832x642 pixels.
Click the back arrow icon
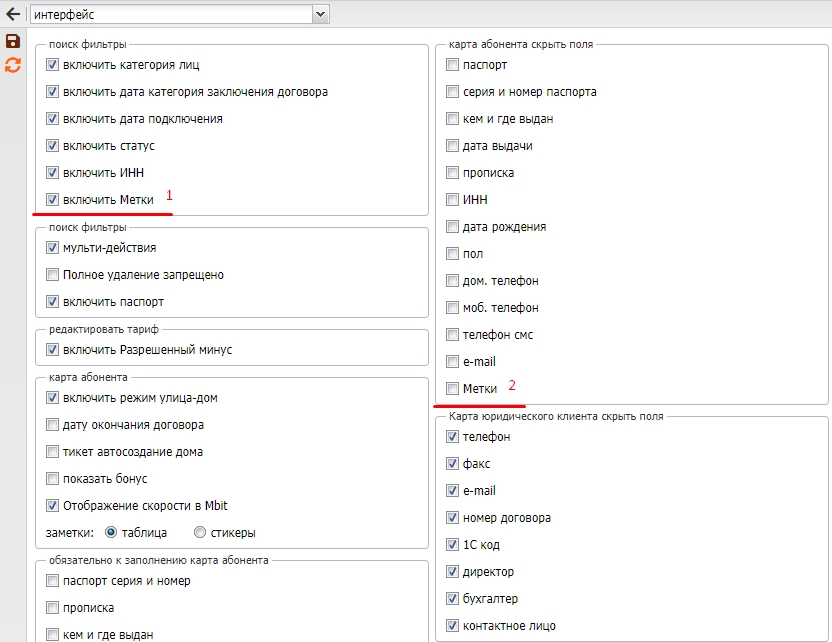[13, 15]
